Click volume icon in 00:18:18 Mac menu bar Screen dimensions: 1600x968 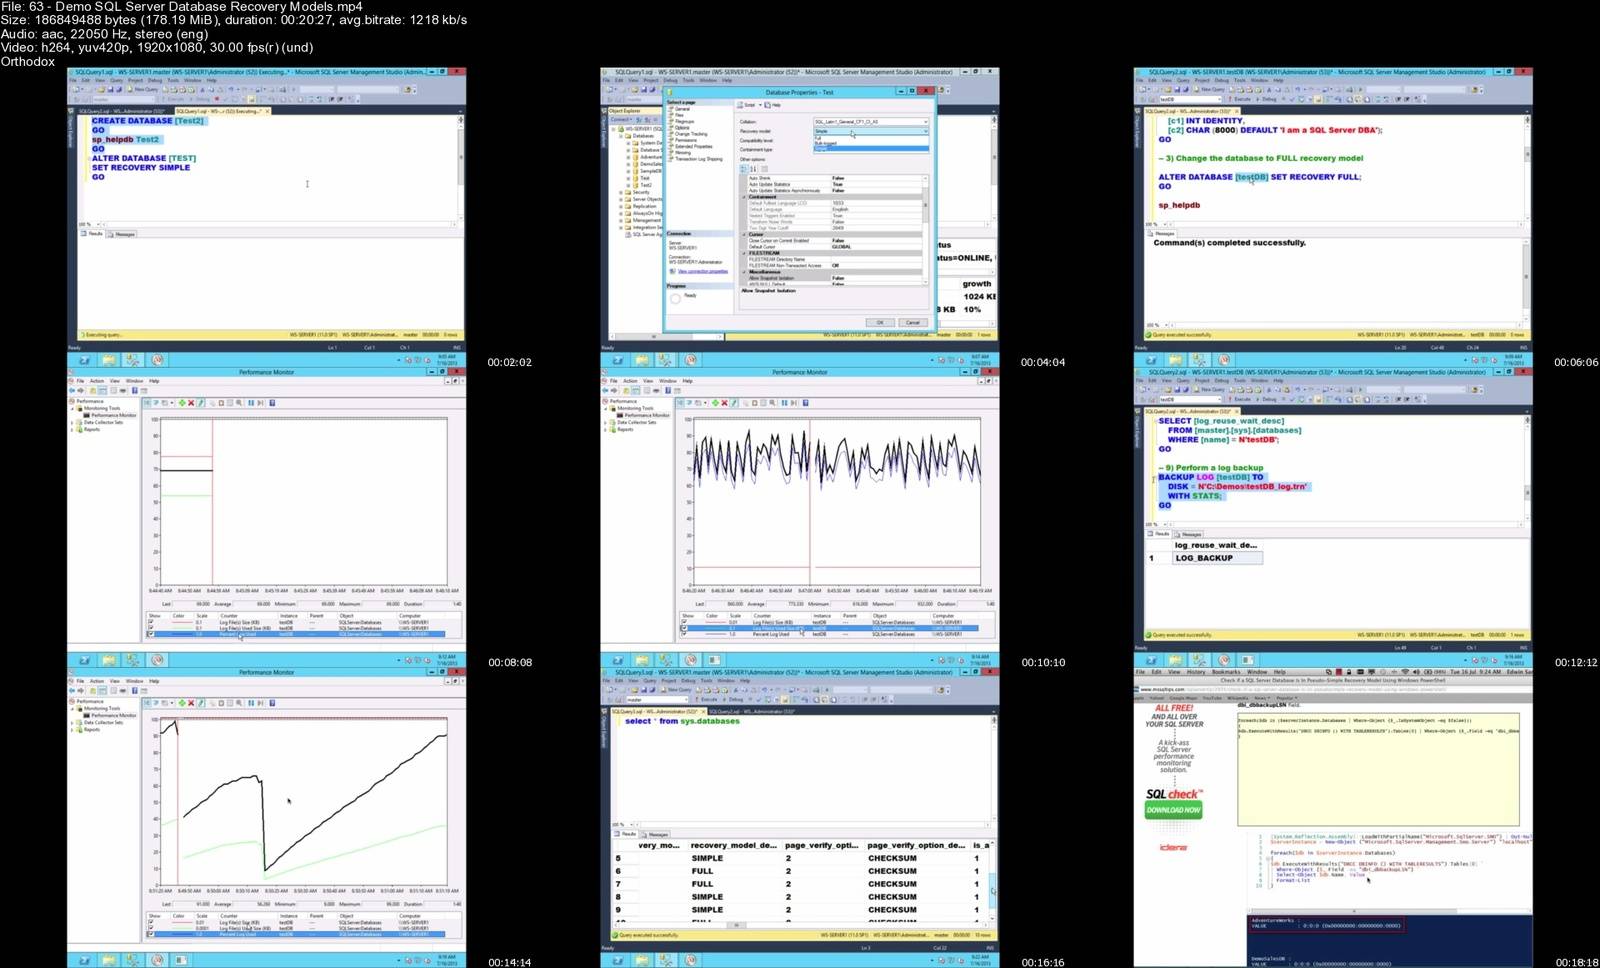(1416, 672)
